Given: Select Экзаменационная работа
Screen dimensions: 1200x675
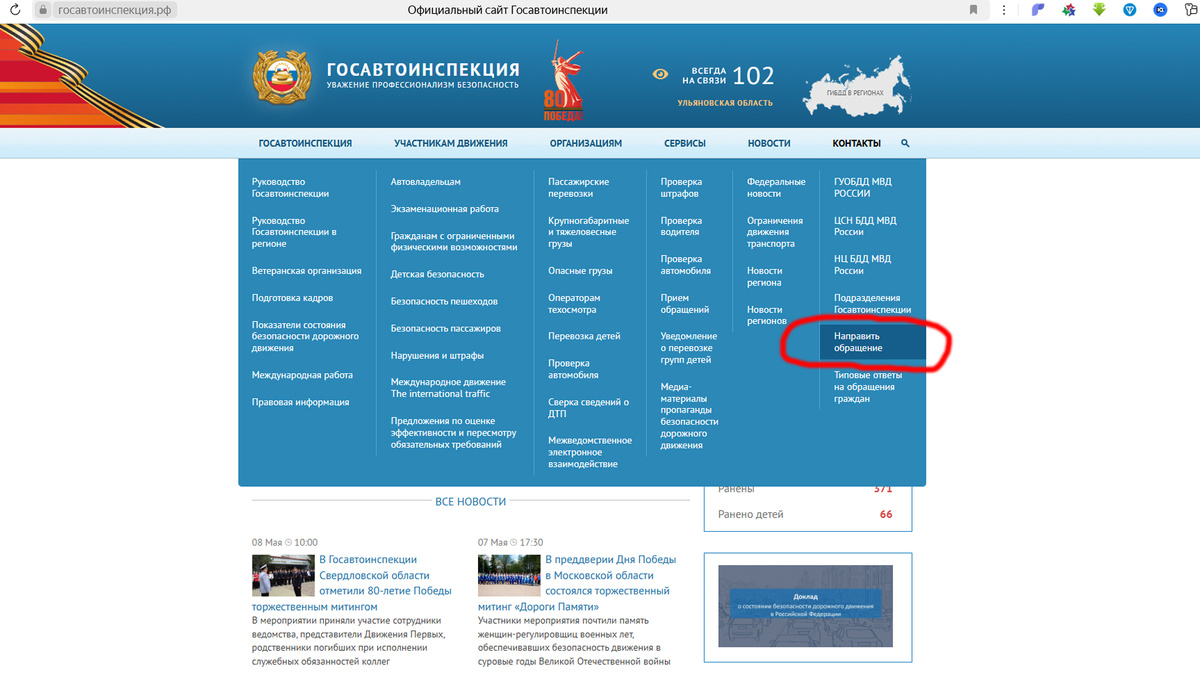Looking at the screenshot, I should 445,209.
